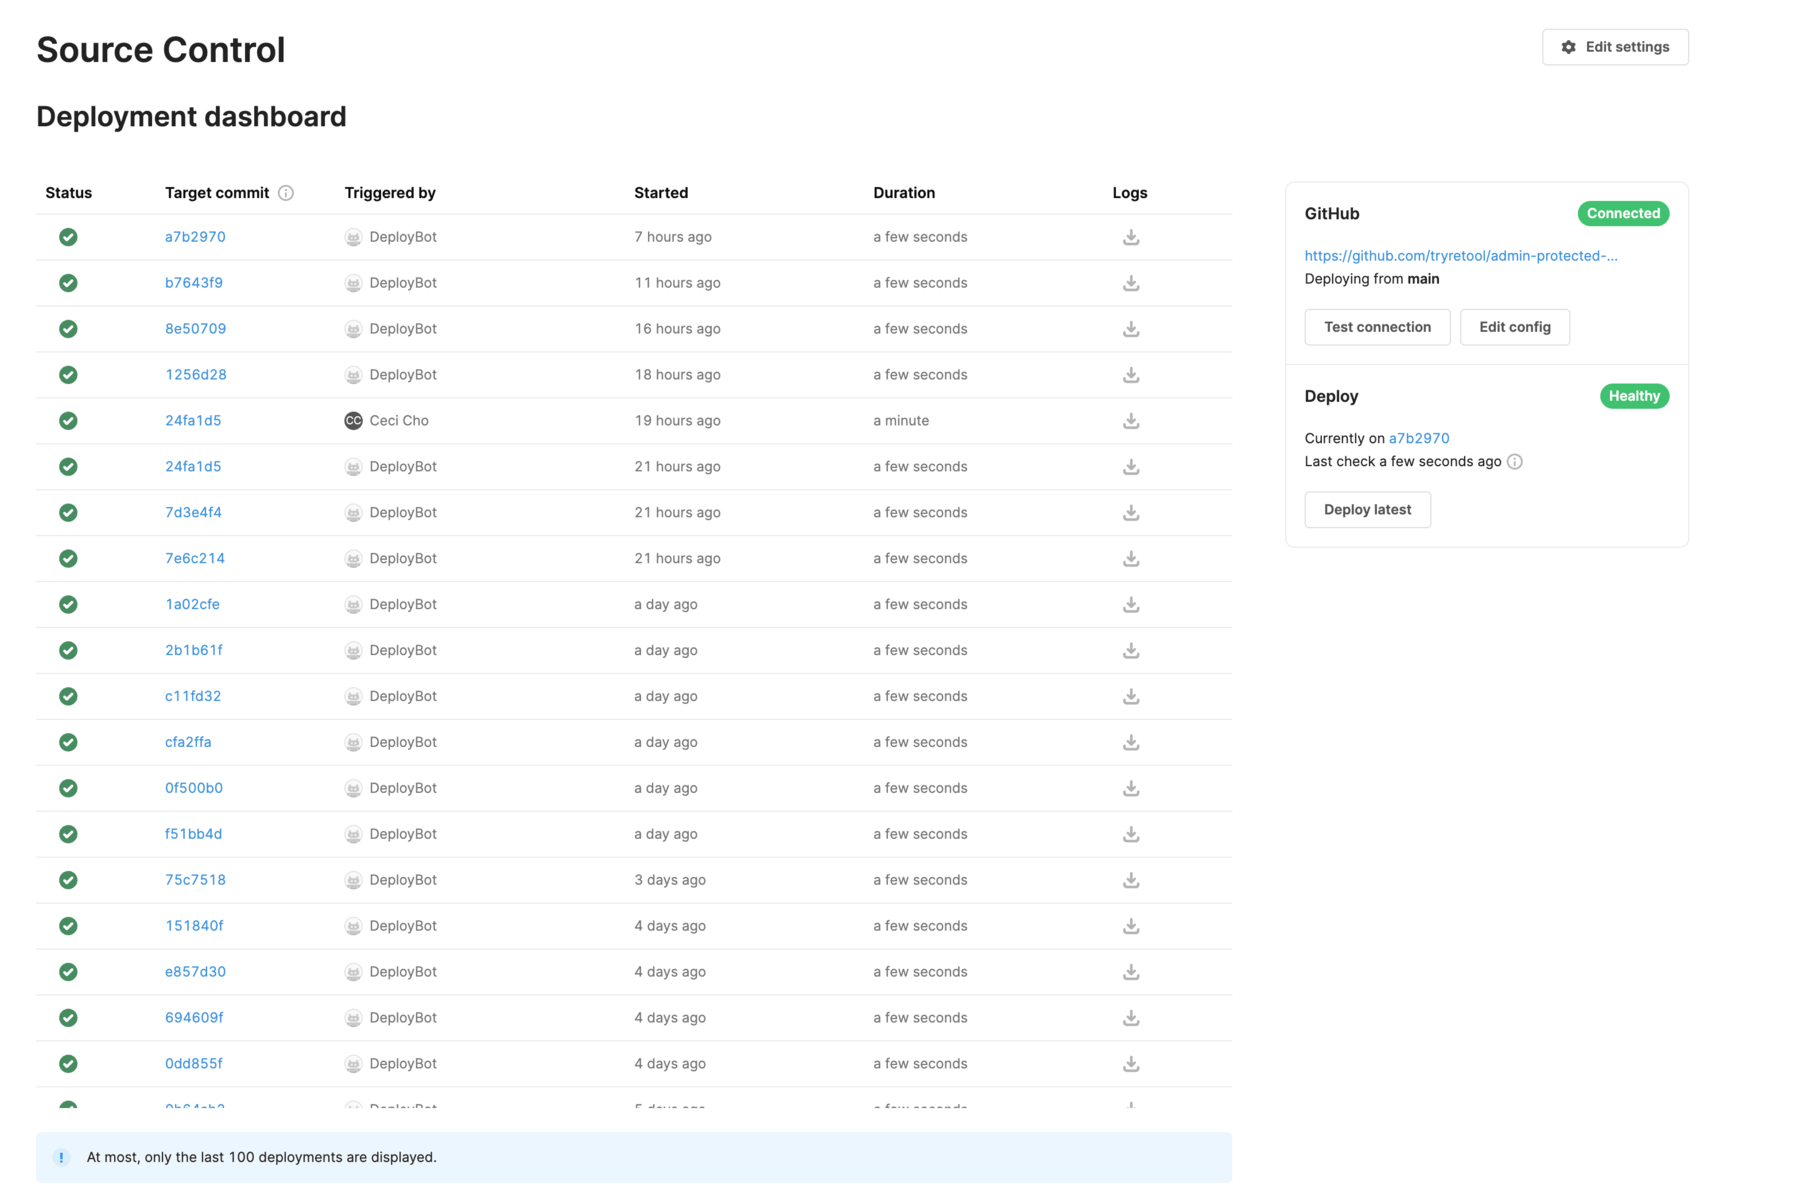
Task: Click info icon next to Target commit
Action: point(286,193)
